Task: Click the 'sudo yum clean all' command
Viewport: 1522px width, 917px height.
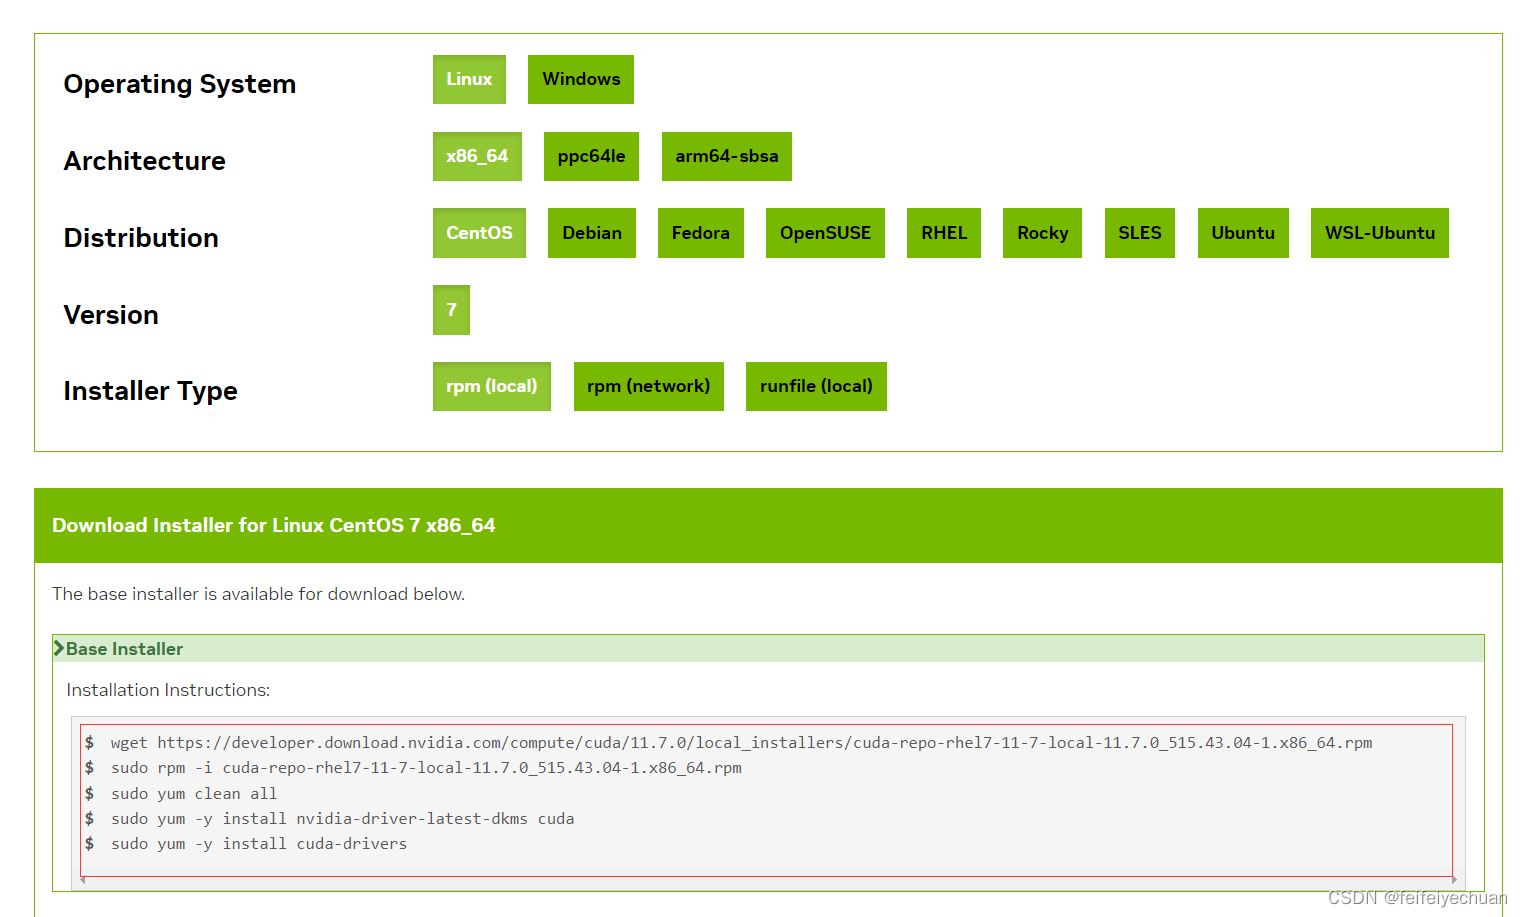Action: coord(194,794)
